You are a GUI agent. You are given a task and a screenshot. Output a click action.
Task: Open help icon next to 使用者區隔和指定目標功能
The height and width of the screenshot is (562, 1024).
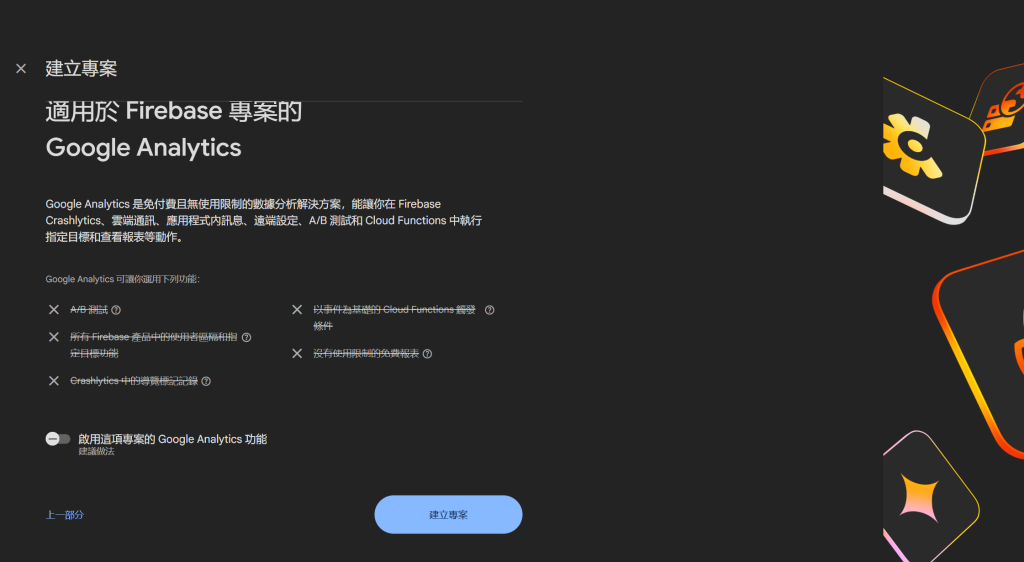pos(246,337)
